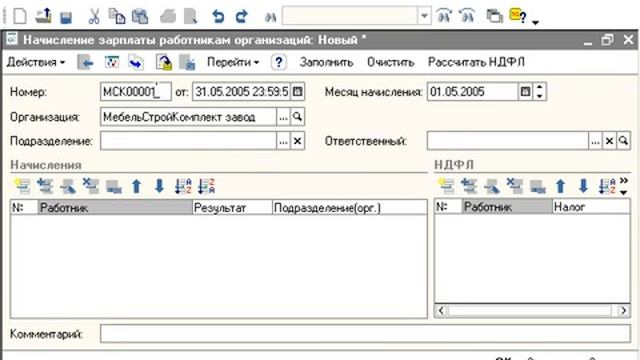Expand the main toolbar overflow arrow
640x360 pixels.
click(x=536, y=22)
